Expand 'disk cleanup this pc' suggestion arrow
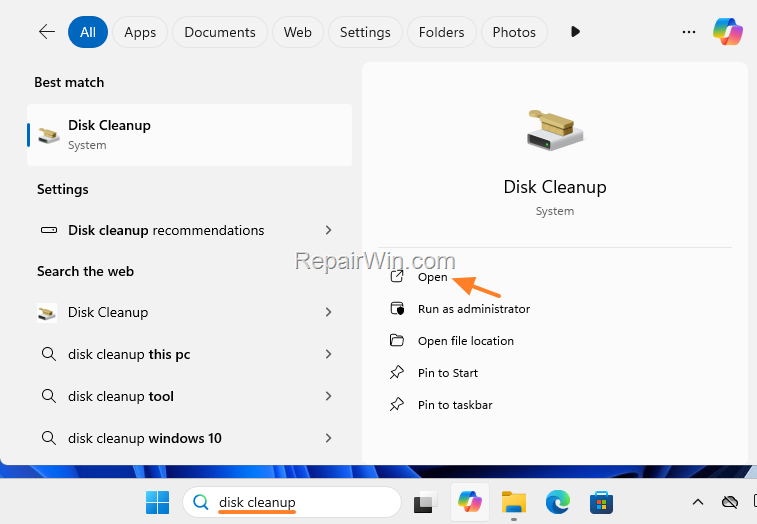 coord(328,354)
